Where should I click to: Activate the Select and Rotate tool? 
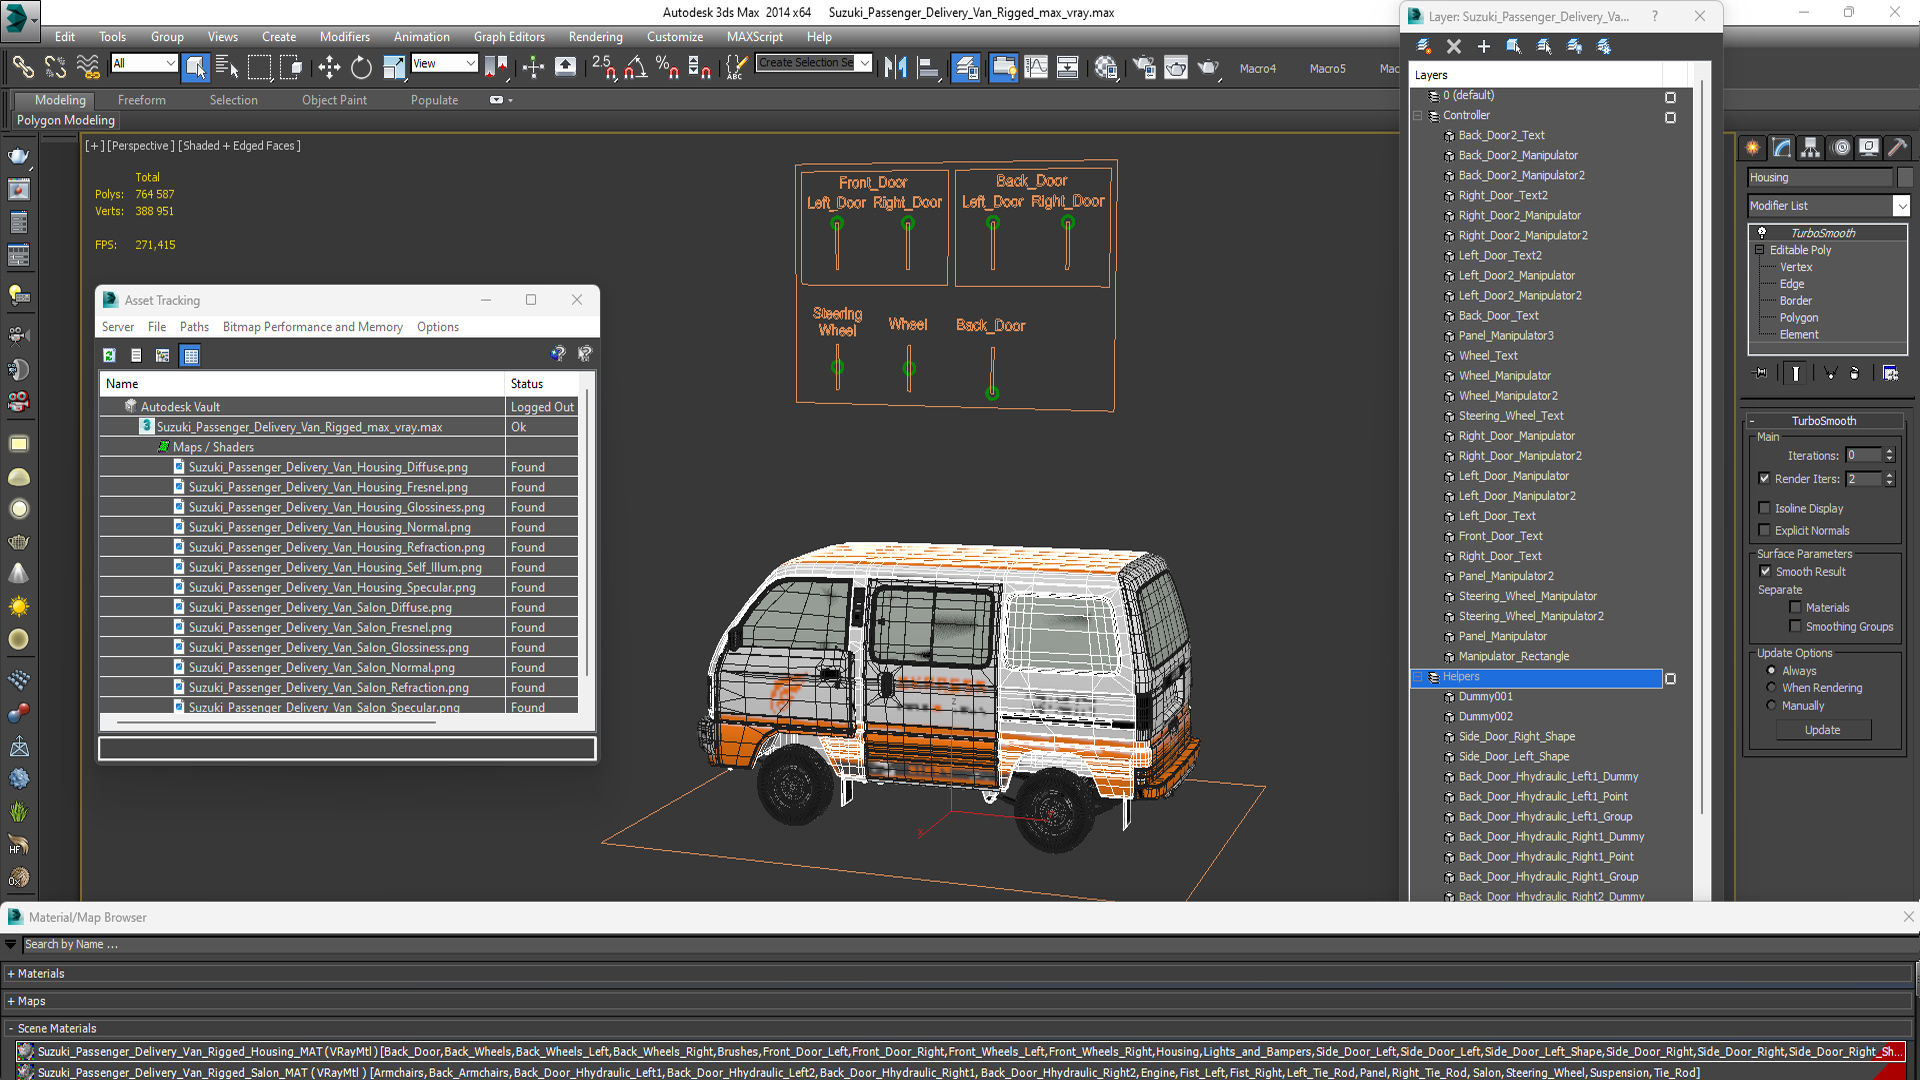pyautogui.click(x=361, y=67)
